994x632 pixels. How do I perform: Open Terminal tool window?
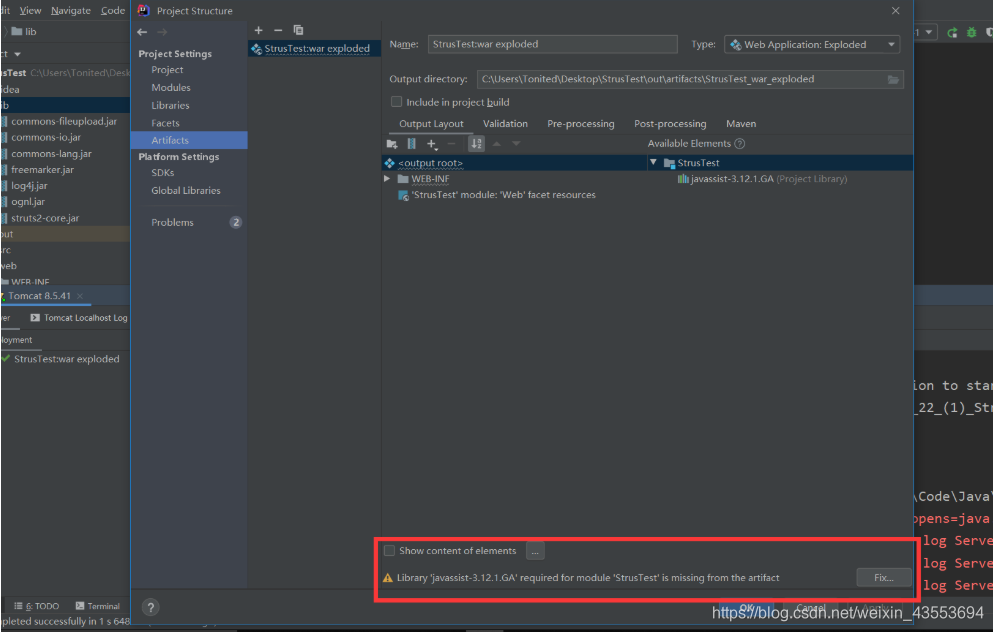pyautogui.click(x=98, y=606)
